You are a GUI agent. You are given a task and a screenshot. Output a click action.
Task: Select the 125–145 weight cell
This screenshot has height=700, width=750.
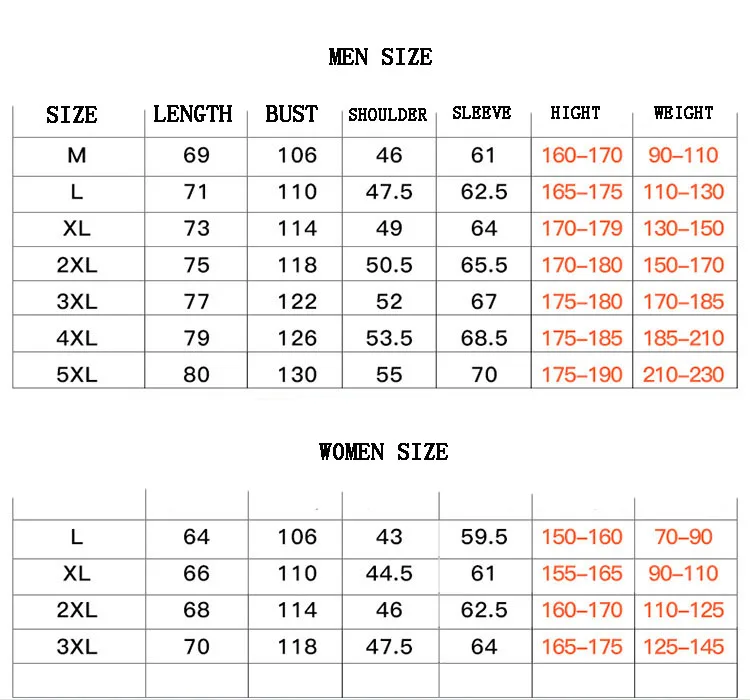click(x=683, y=647)
